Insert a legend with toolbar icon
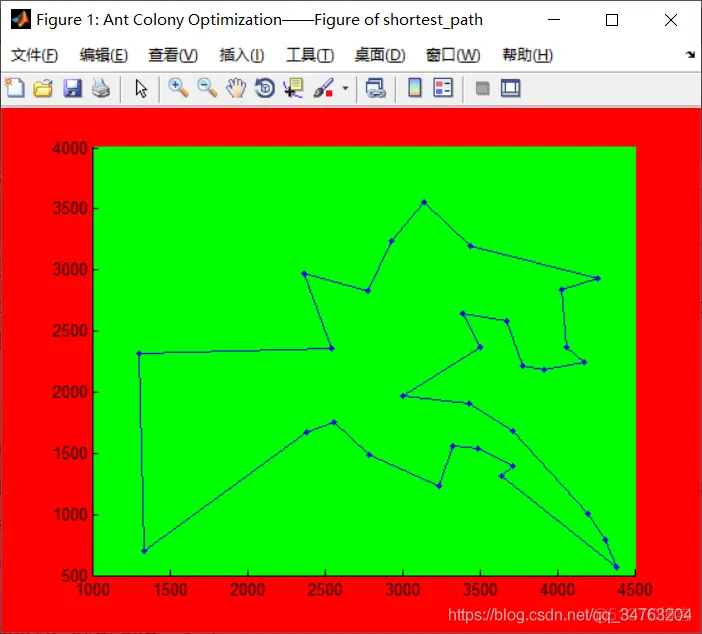702x634 pixels. pos(443,88)
